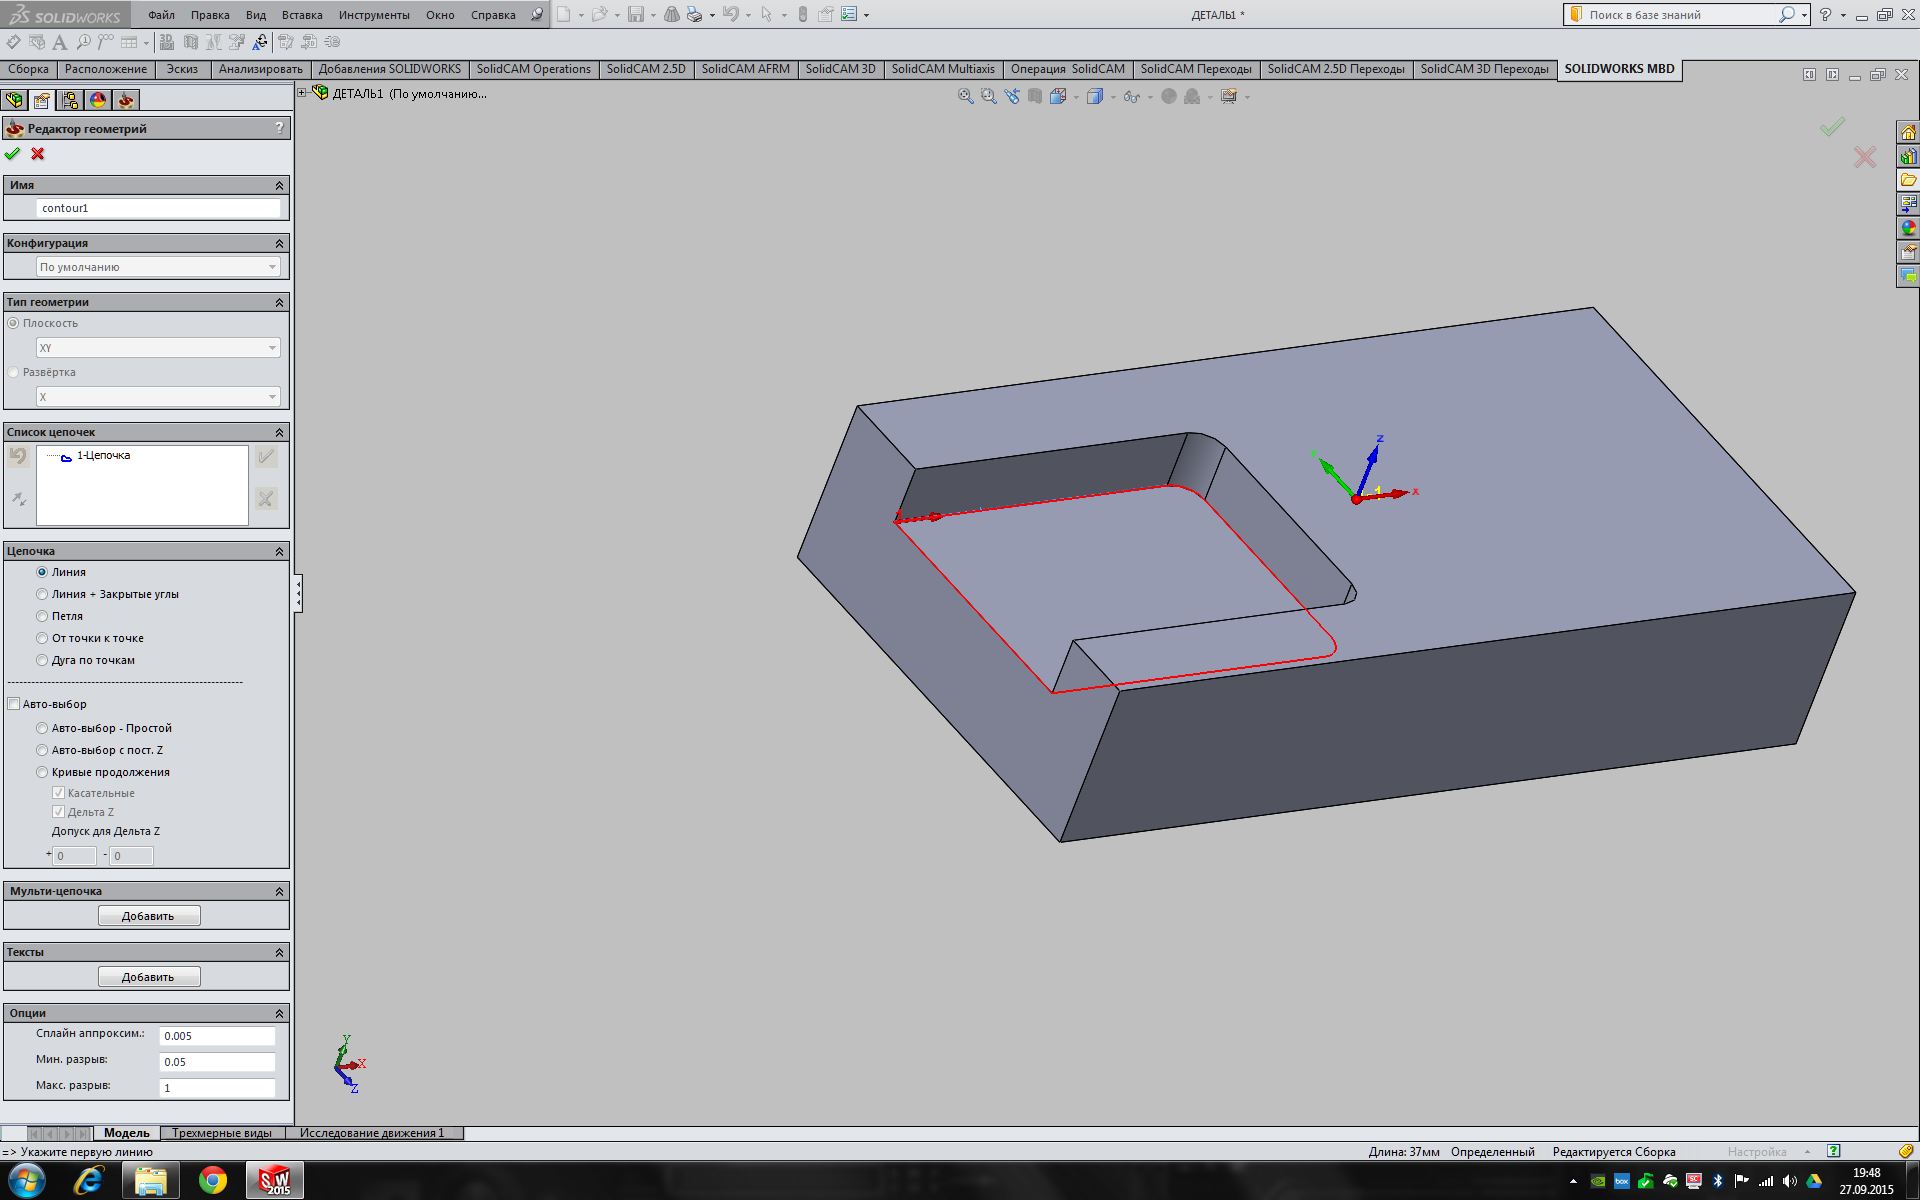Expand the ДЕТАЛЬ1 tree node
This screenshot has height=1200, width=1920.
pos(302,93)
